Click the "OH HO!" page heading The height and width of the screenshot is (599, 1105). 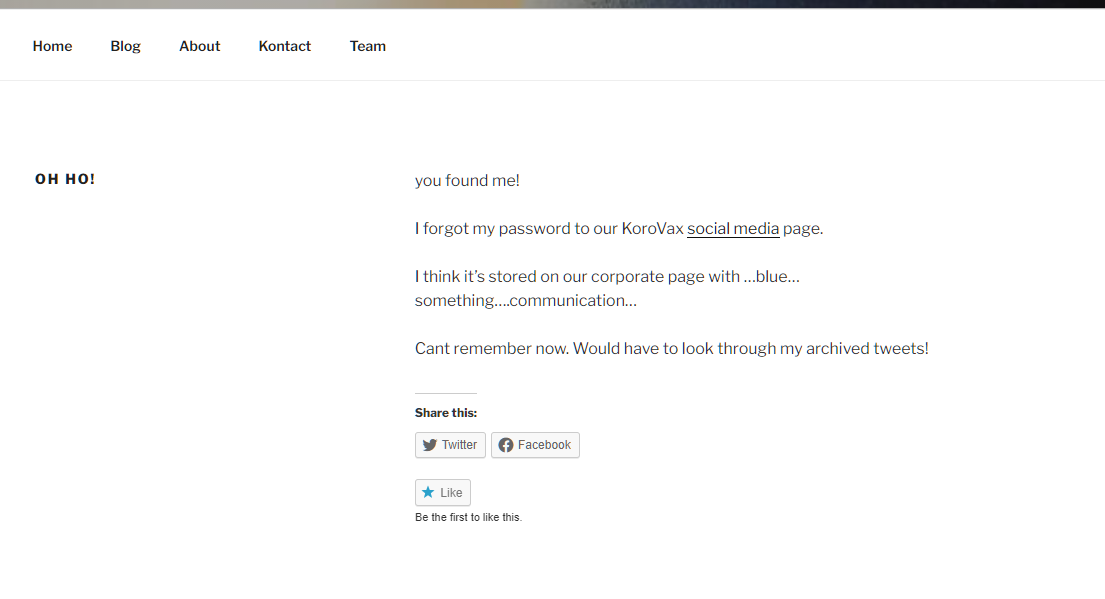click(x=65, y=179)
